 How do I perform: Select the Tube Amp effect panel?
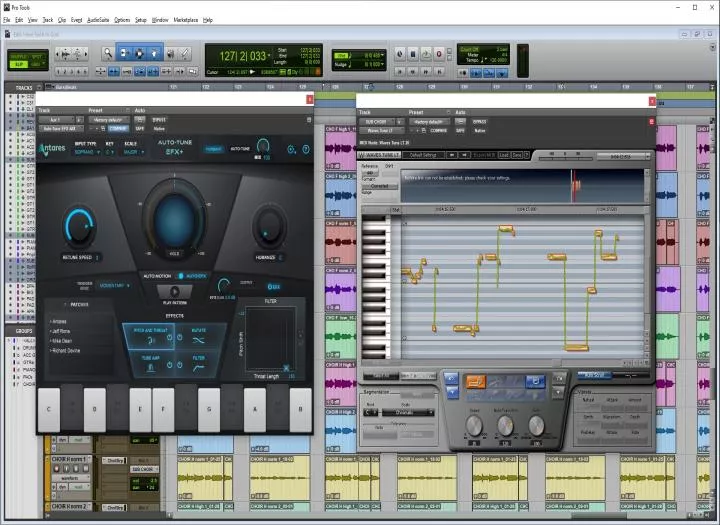[151, 364]
